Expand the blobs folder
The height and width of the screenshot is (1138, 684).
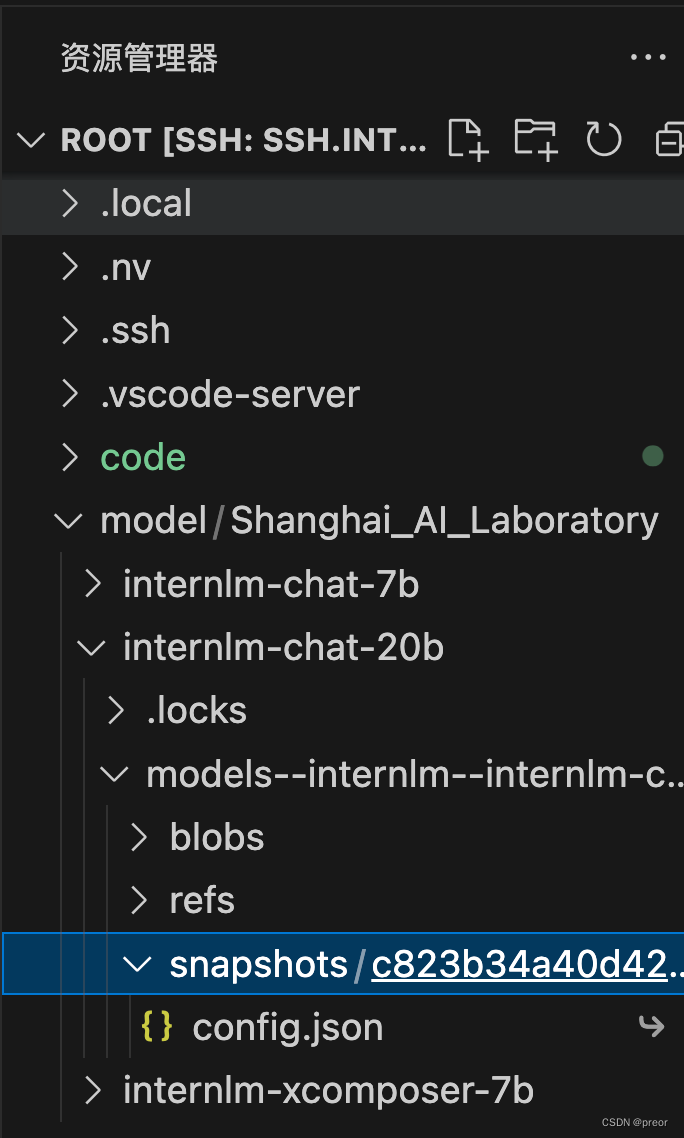tap(137, 836)
